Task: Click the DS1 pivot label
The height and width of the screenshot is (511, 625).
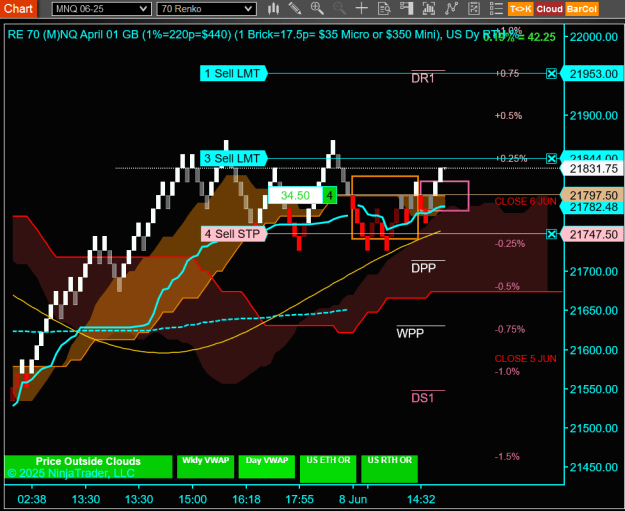Action: pos(423,398)
